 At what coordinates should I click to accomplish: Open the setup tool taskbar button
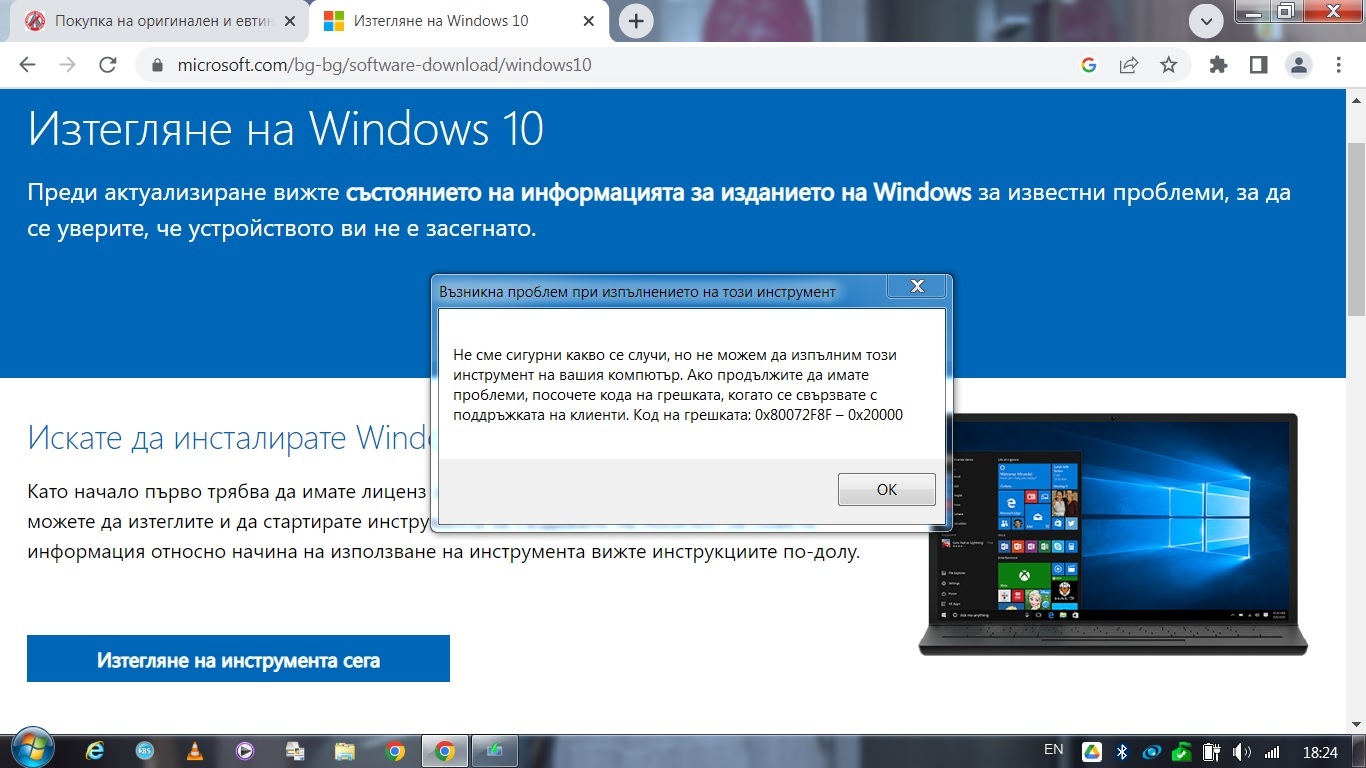(495, 750)
